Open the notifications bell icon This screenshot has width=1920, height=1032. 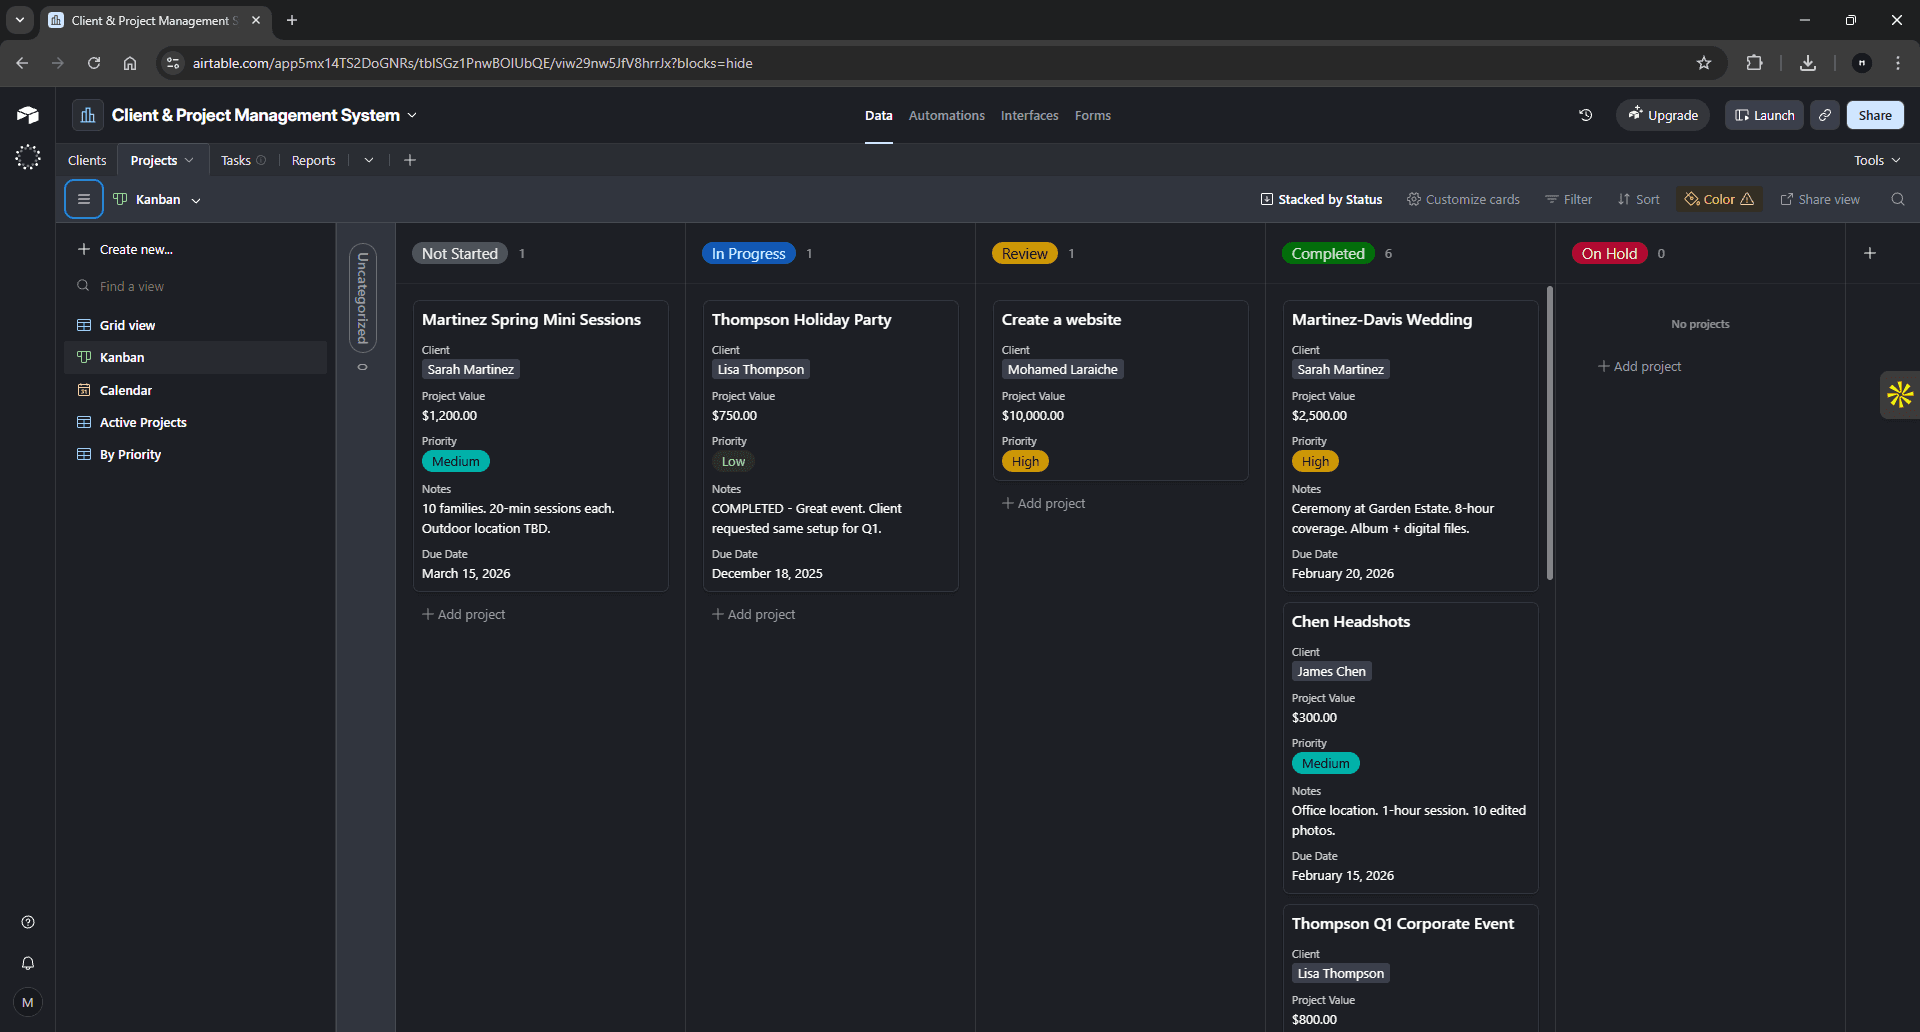28,963
